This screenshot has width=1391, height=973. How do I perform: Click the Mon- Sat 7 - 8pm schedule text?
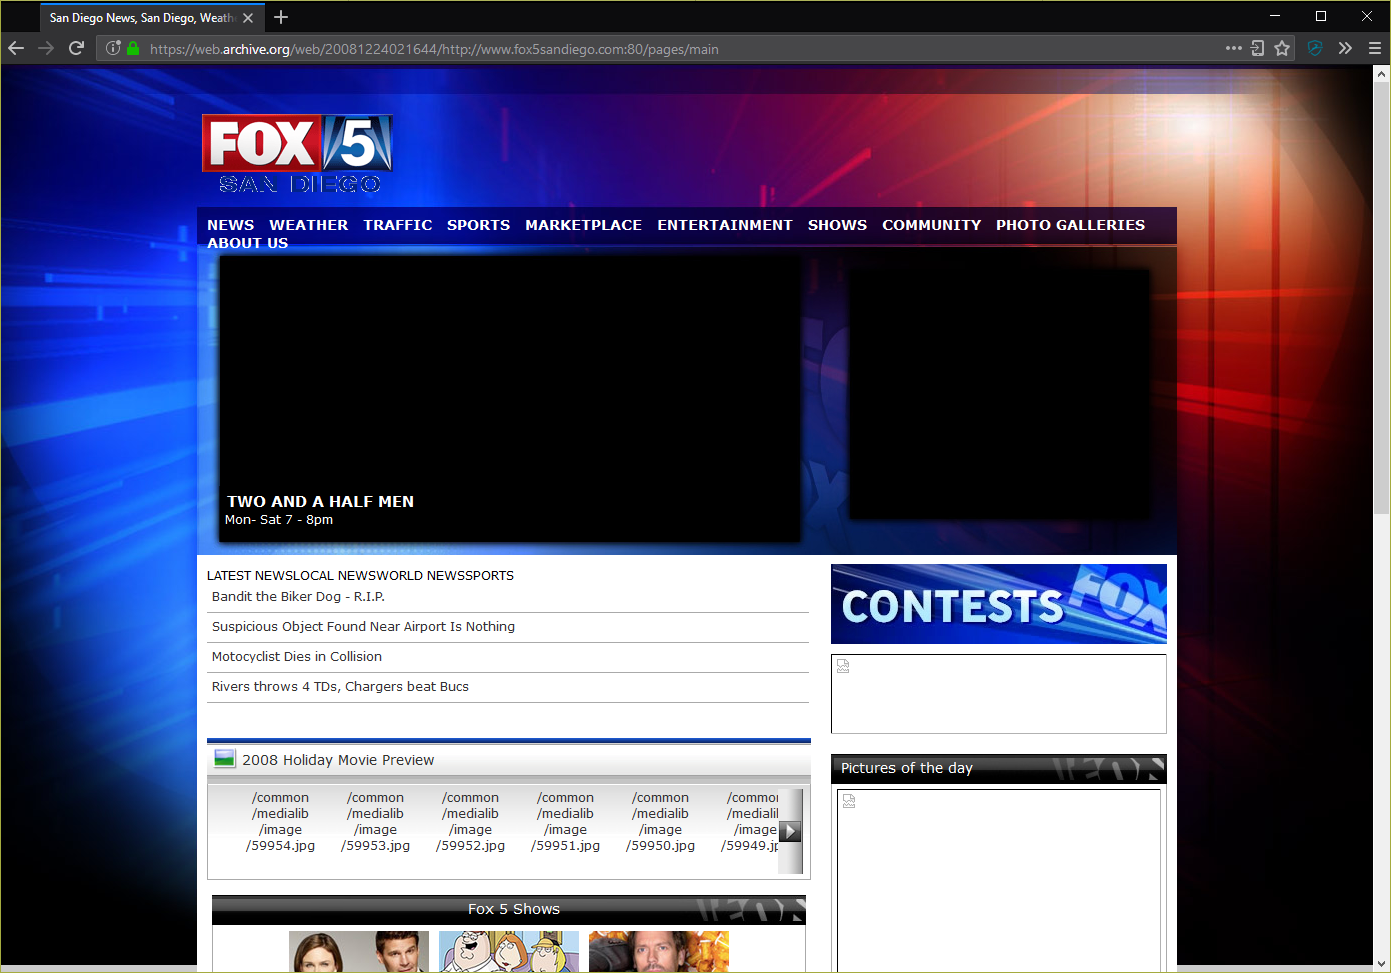click(279, 520)
